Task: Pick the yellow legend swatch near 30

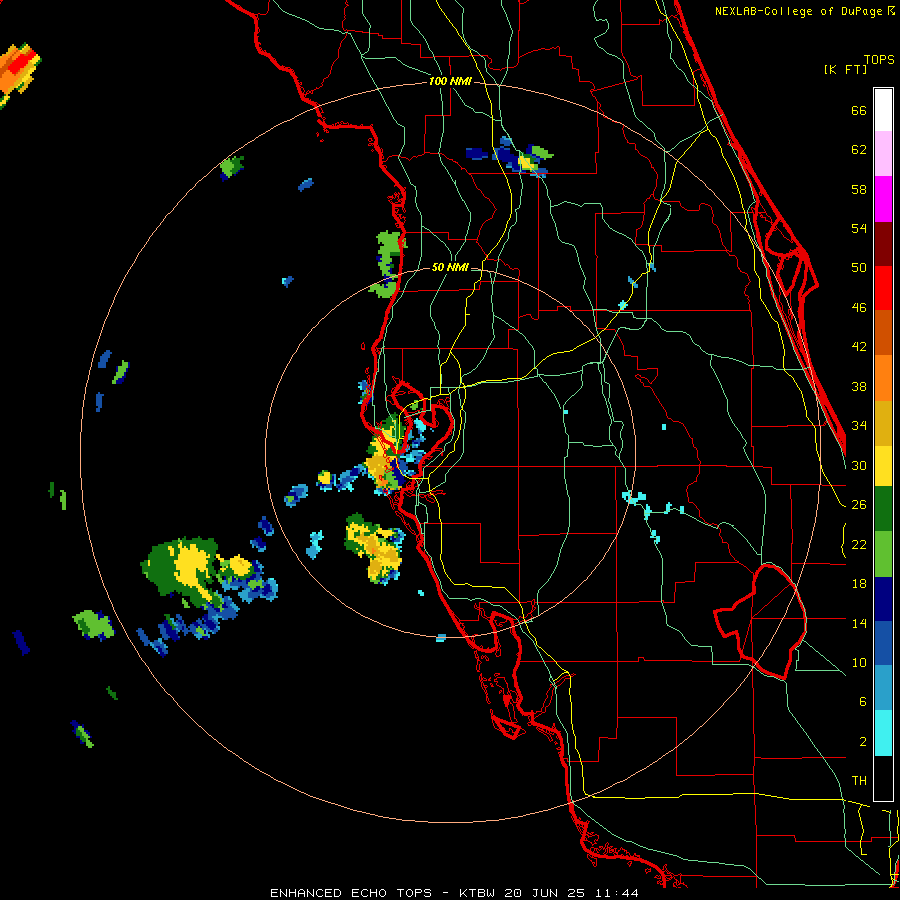Action: pyautogui.click(x=883, y=466)
